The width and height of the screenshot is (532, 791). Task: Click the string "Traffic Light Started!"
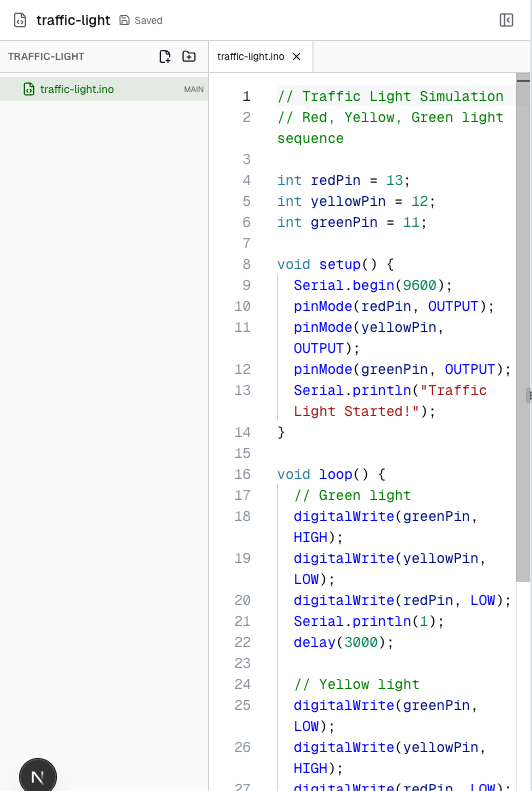coord(390,401)
